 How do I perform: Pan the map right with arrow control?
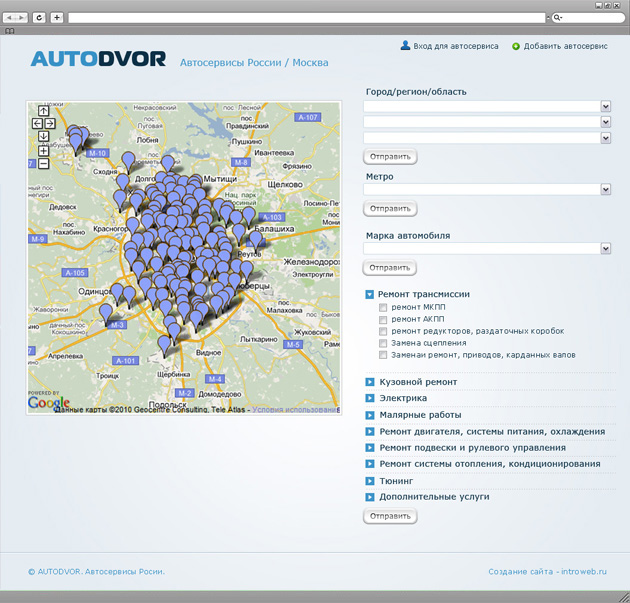click(x=49, y=123)
